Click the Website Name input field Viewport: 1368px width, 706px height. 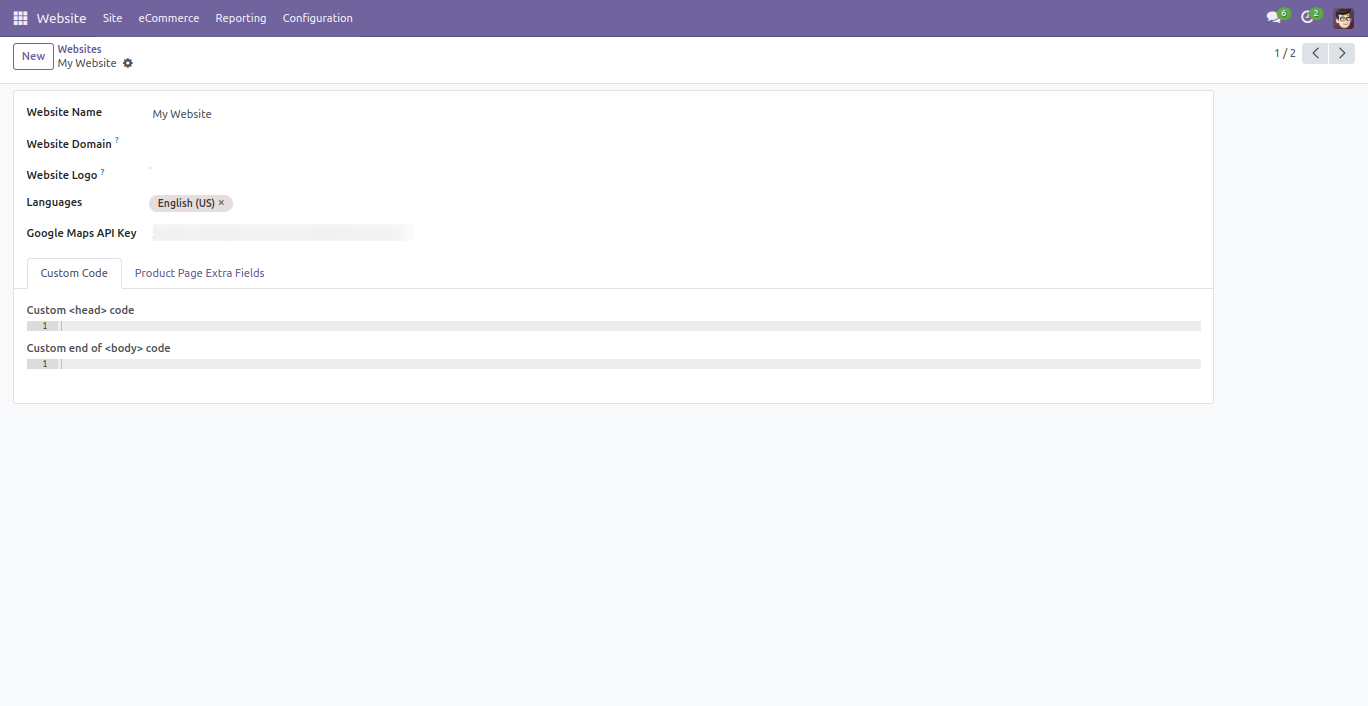pos(675,114)
